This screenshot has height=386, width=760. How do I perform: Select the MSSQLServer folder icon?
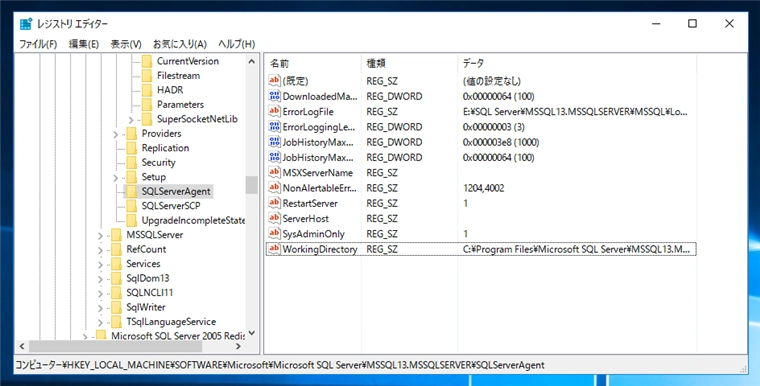pos(116,235)
